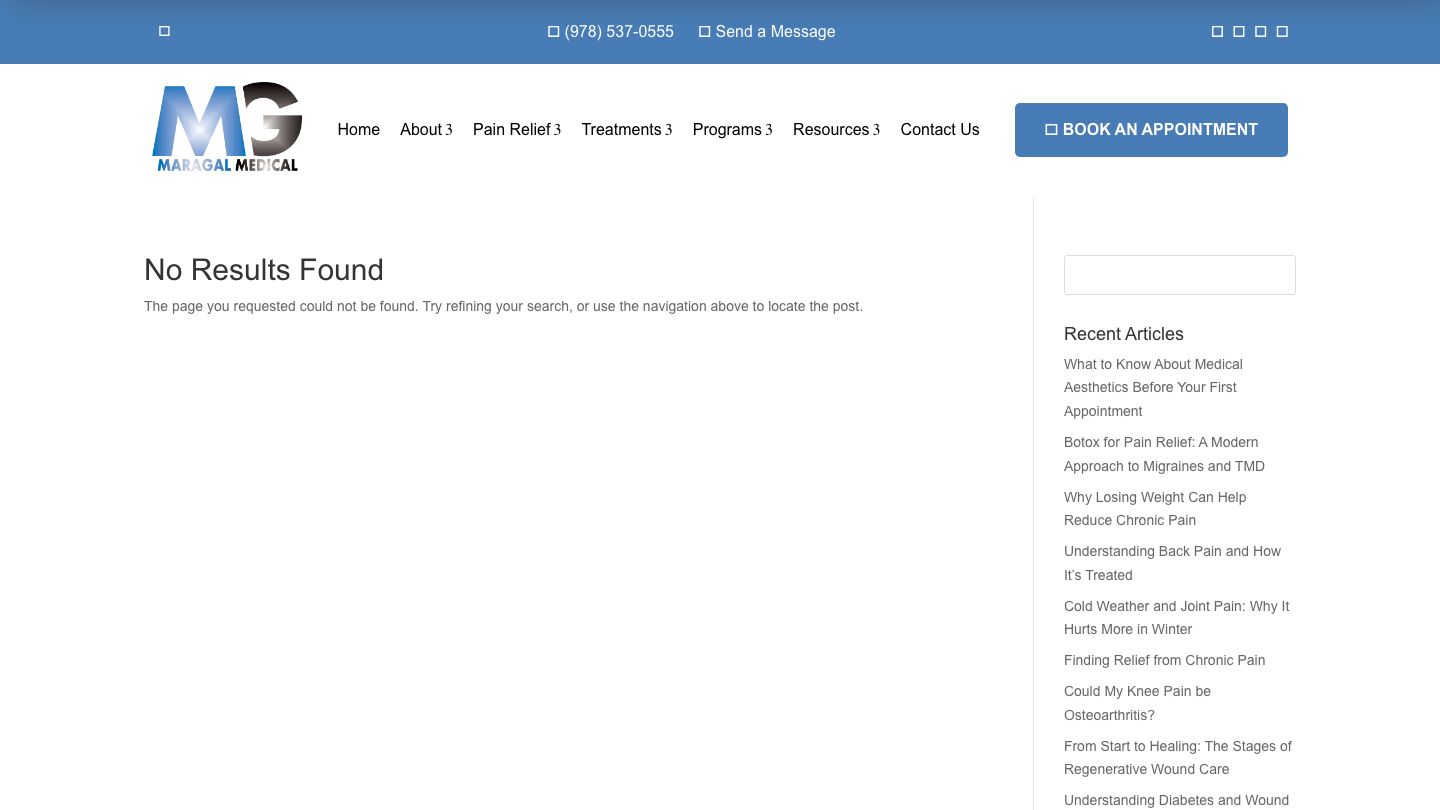Click the lone icon at left of blue top bar
The height and width of the screenshot is (810, 1440).
click(x=164, y=31)
